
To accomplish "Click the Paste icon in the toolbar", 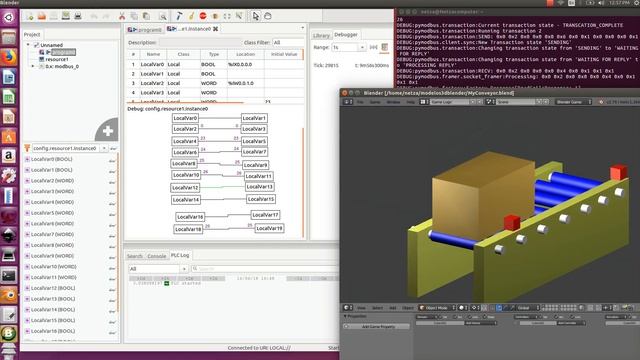I will click(146, 16).
